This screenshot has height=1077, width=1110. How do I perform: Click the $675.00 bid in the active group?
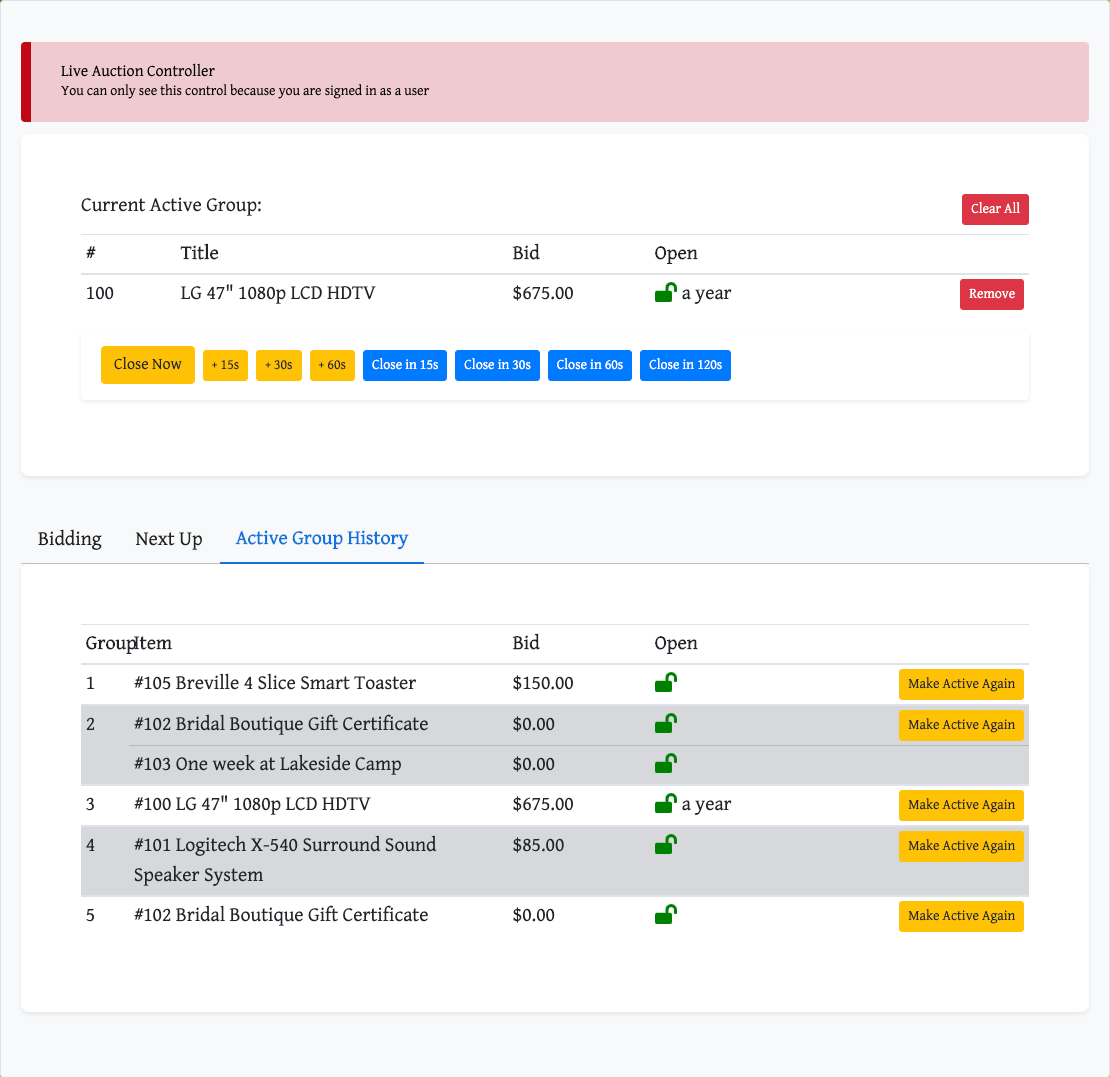point(542,293)
